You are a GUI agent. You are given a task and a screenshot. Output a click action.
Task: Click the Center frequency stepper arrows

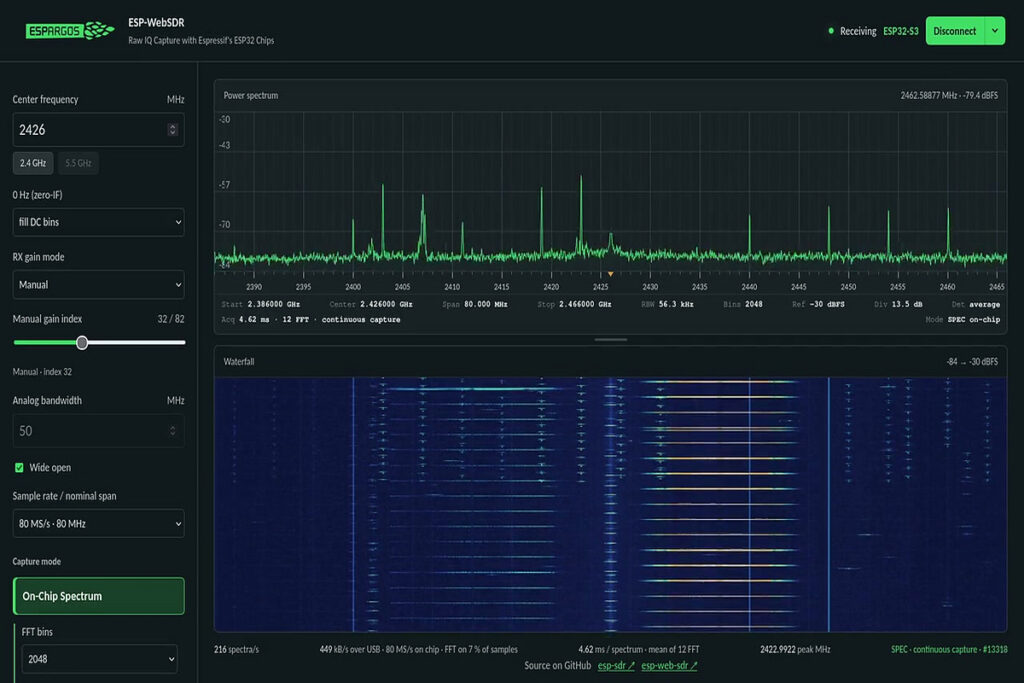[172, 129]
